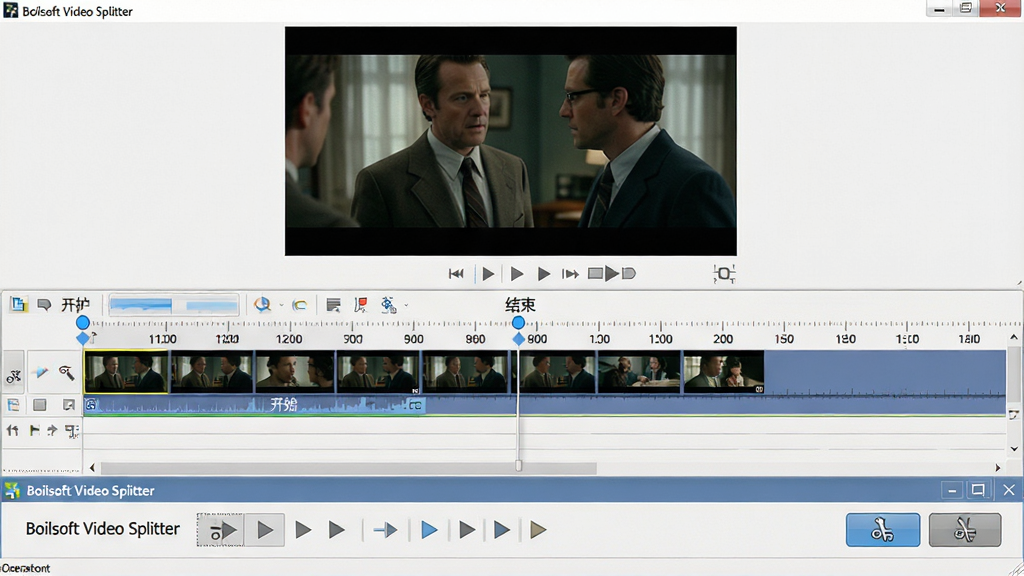Click the pressed gray play button in bottom window
The image size is (1024, 576).
point(264,530)
